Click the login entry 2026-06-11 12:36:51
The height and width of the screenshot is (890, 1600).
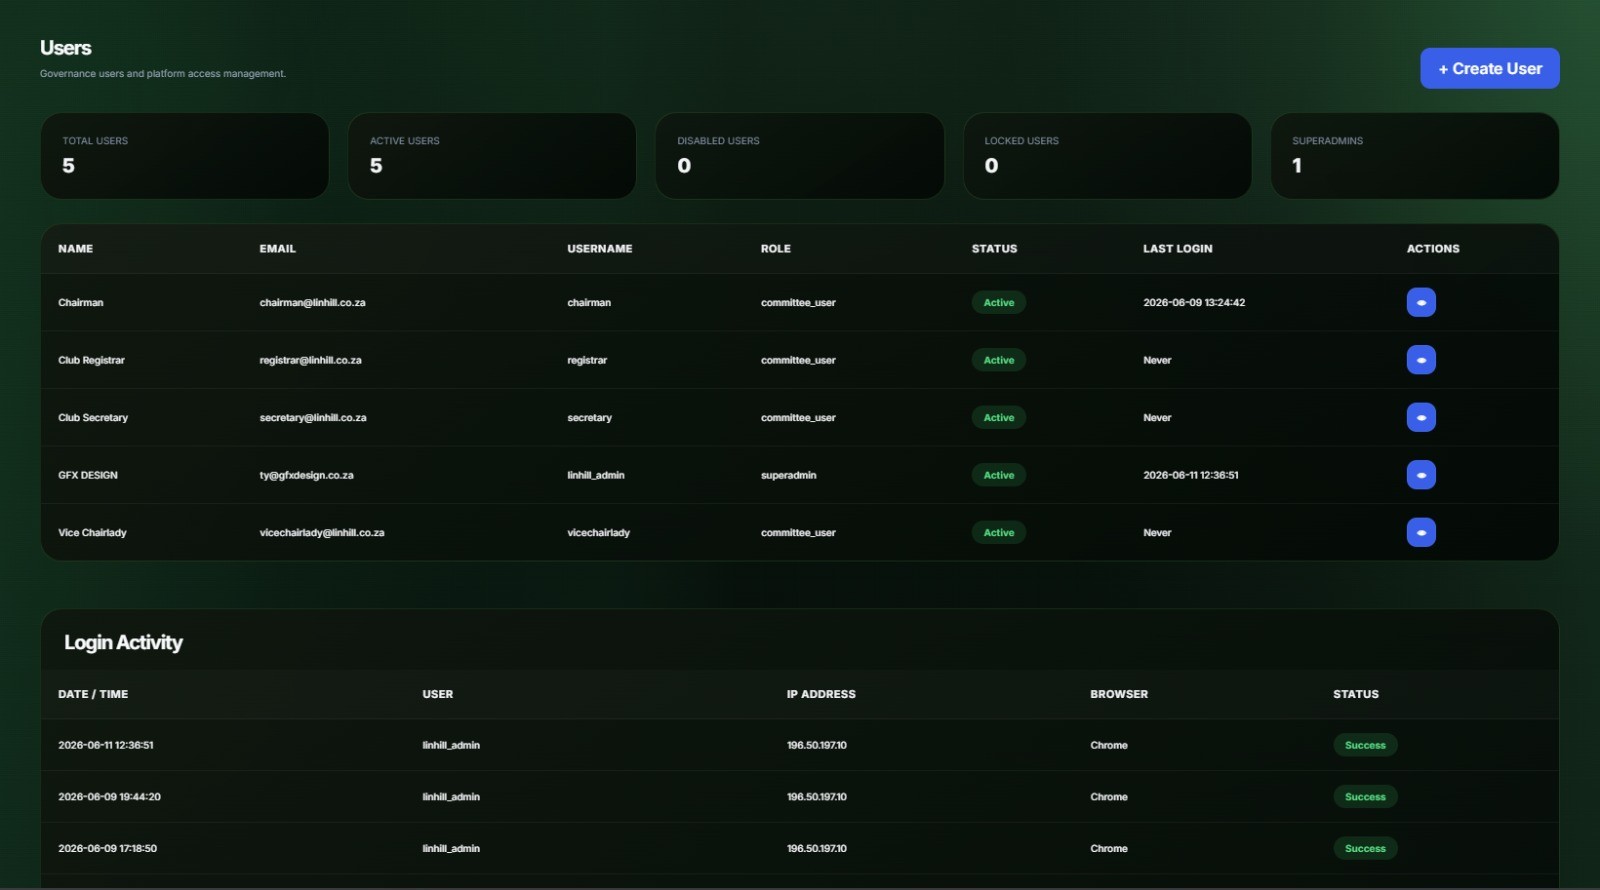click(106, 745)
